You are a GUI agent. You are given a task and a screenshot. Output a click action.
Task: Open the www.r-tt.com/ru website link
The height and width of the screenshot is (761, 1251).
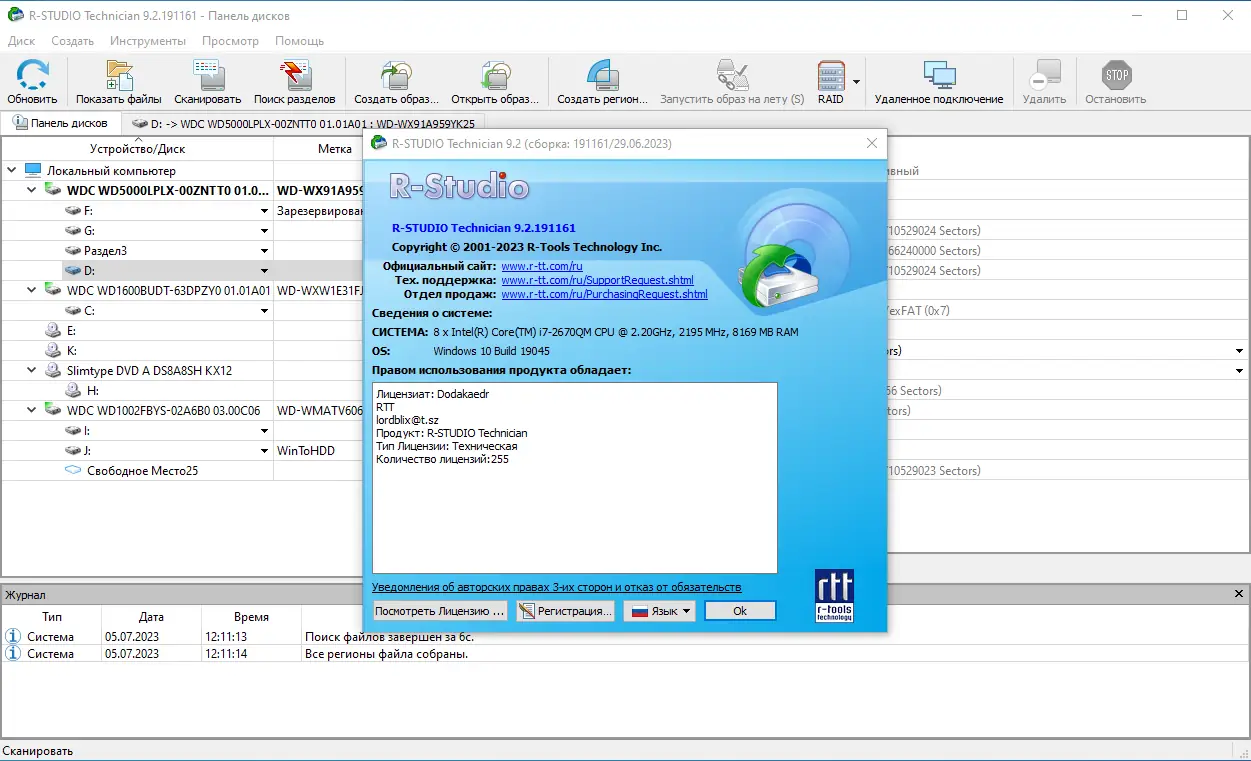tap(541, 266)
